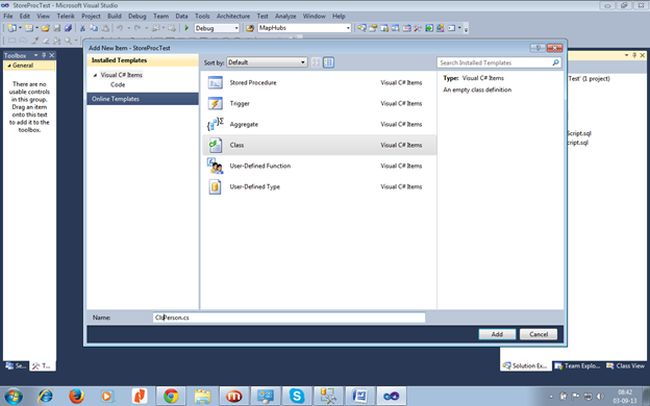
Task: Select the Aggregate template icon
Action: (x=215, y=124)
